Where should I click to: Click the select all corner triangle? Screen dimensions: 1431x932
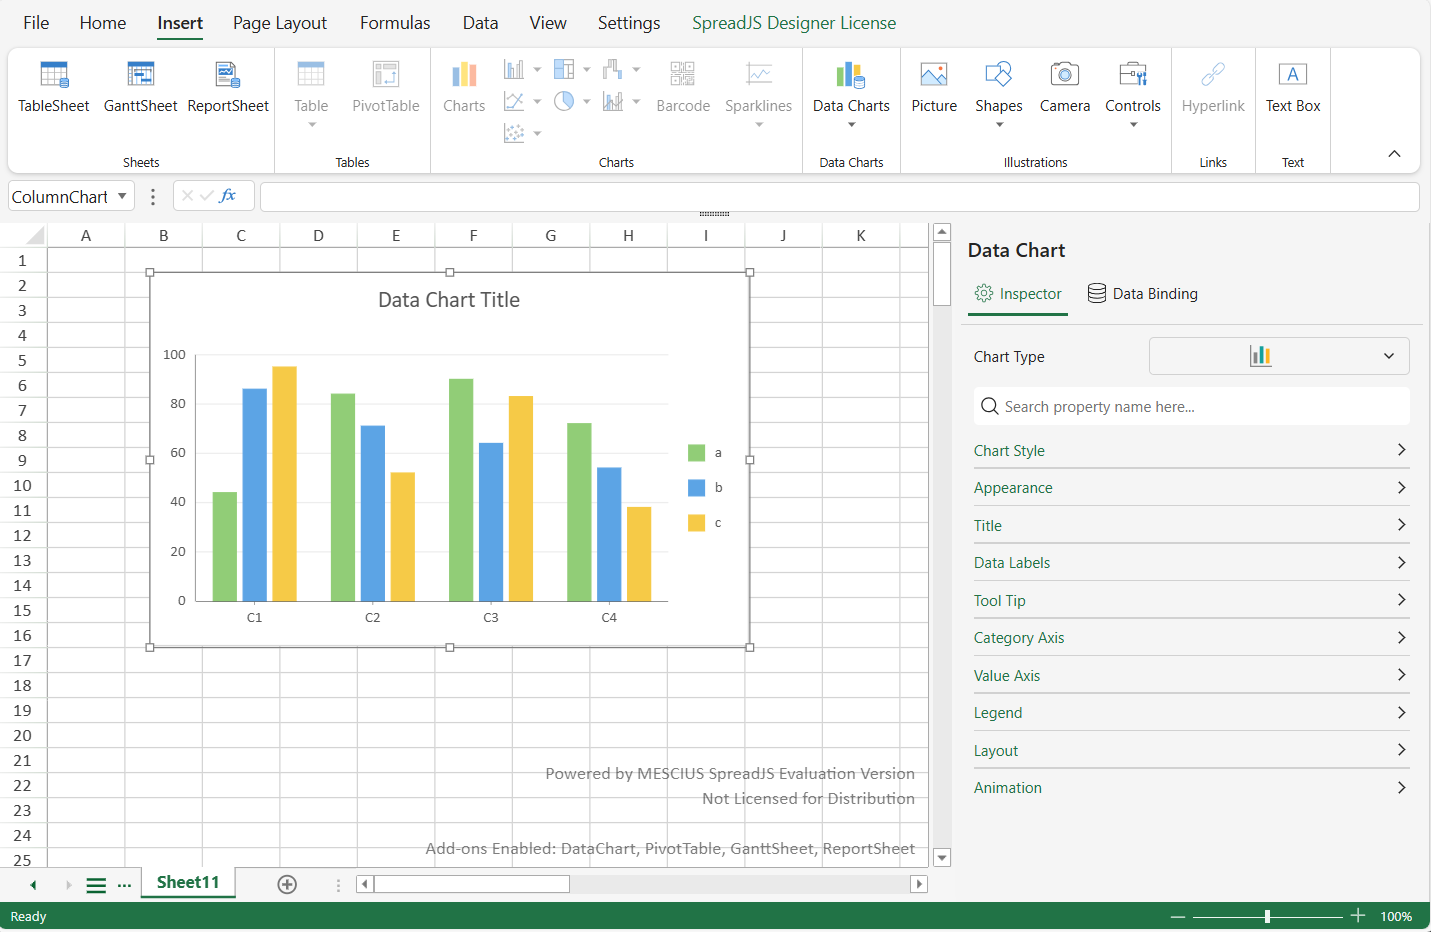35,236
